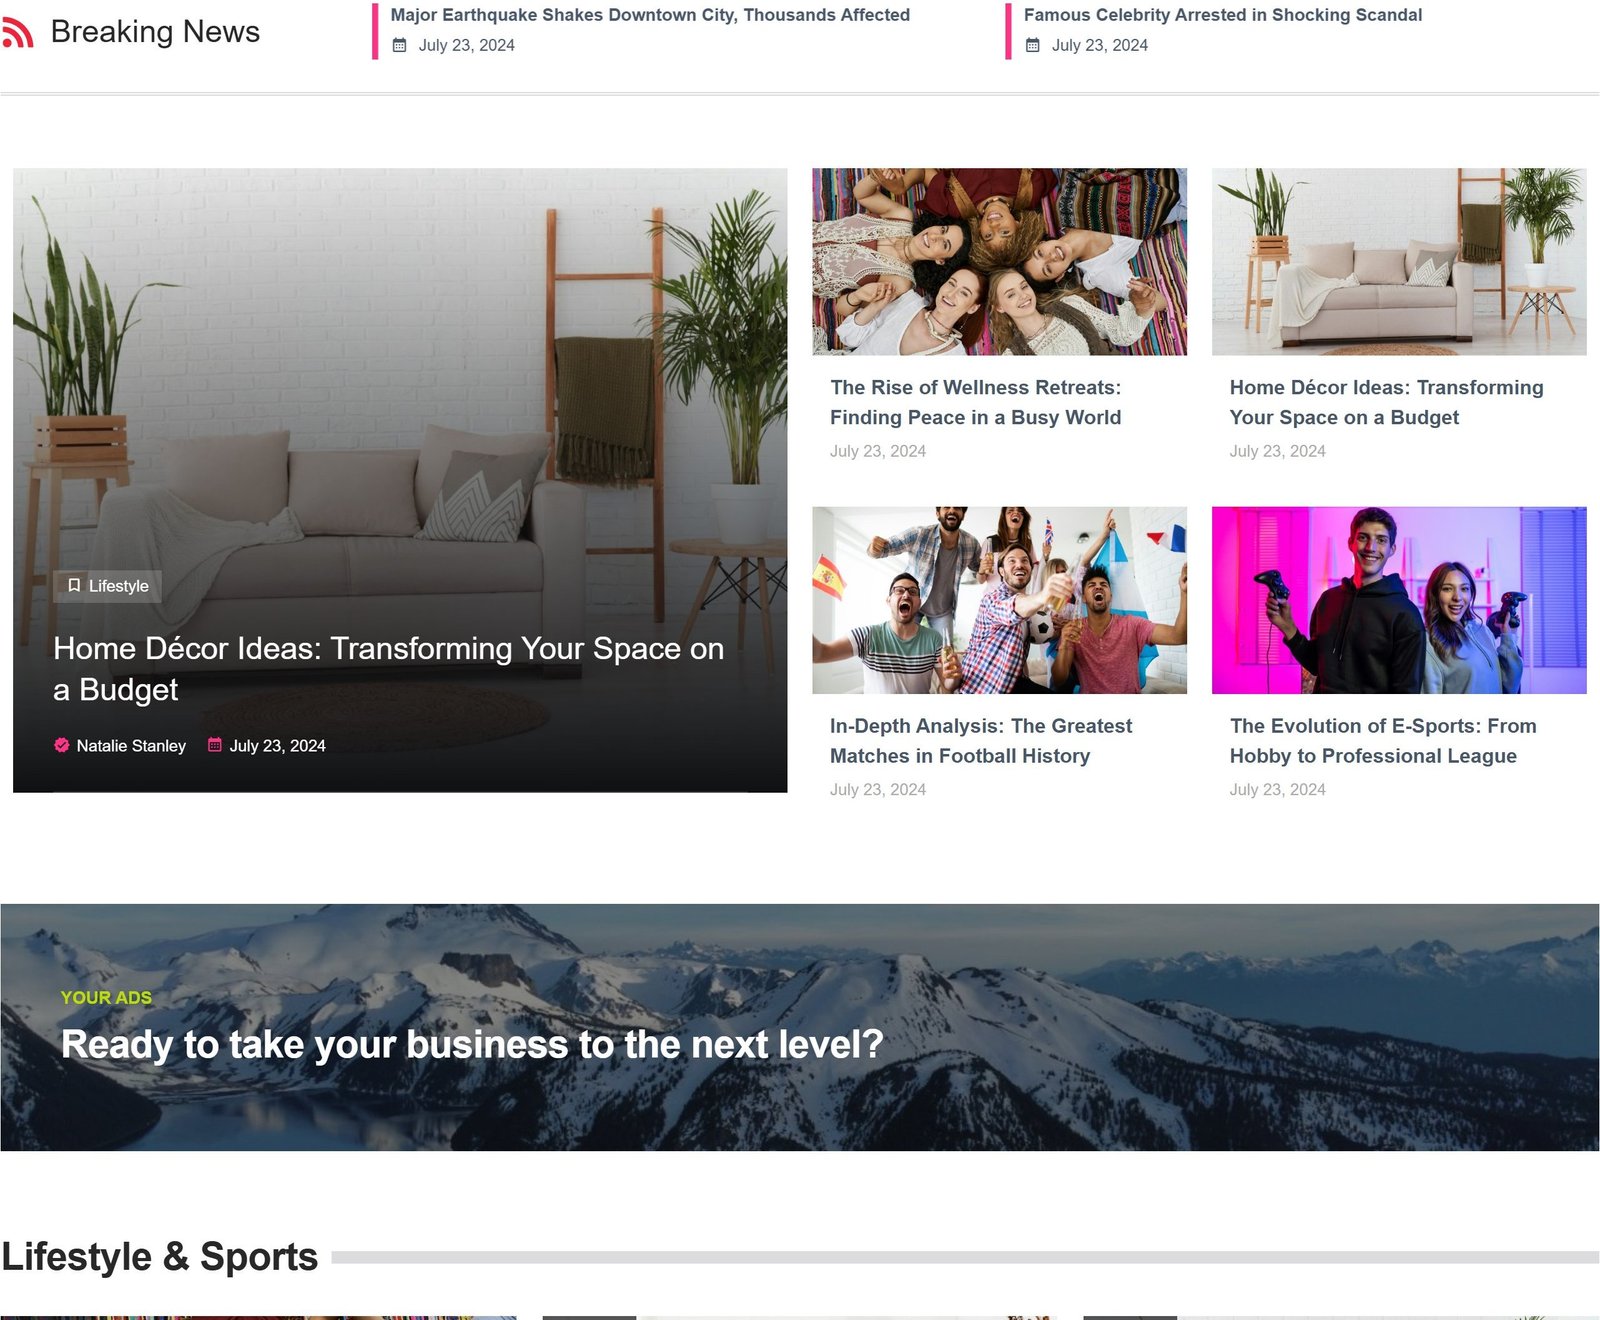
Task: Click the red RSS feed icon
Action: (18, 33)
